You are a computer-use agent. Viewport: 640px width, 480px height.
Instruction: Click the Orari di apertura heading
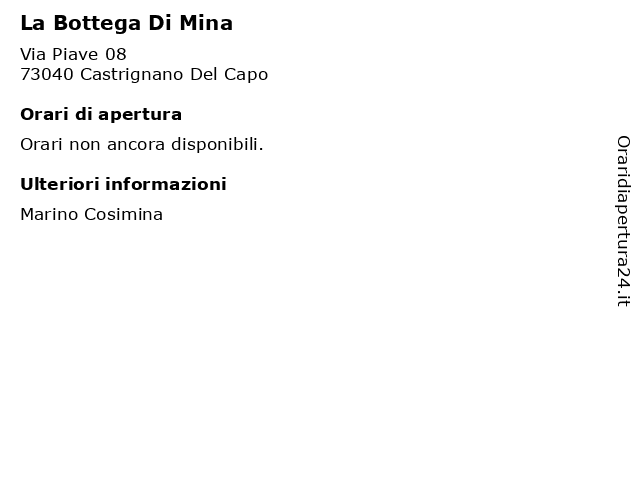pyautogui.click(x=101, y=114)
